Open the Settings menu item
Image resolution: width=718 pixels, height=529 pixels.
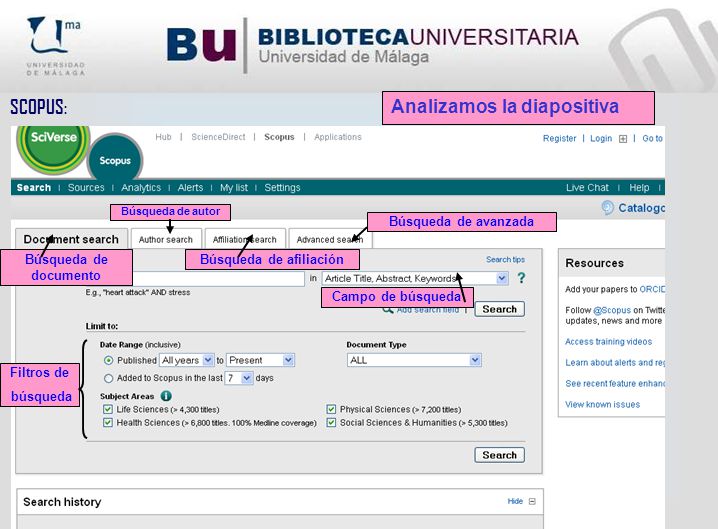pyautogui.click(x=282, y=187)
